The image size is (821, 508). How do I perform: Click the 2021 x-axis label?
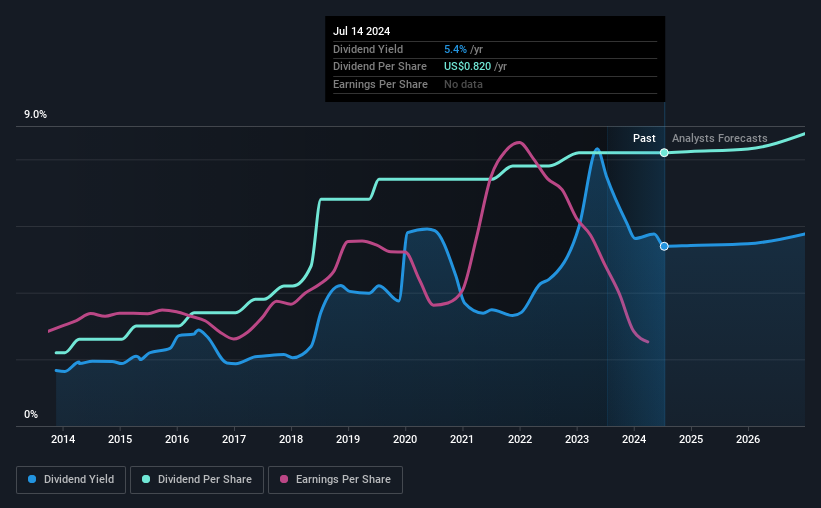462,439
